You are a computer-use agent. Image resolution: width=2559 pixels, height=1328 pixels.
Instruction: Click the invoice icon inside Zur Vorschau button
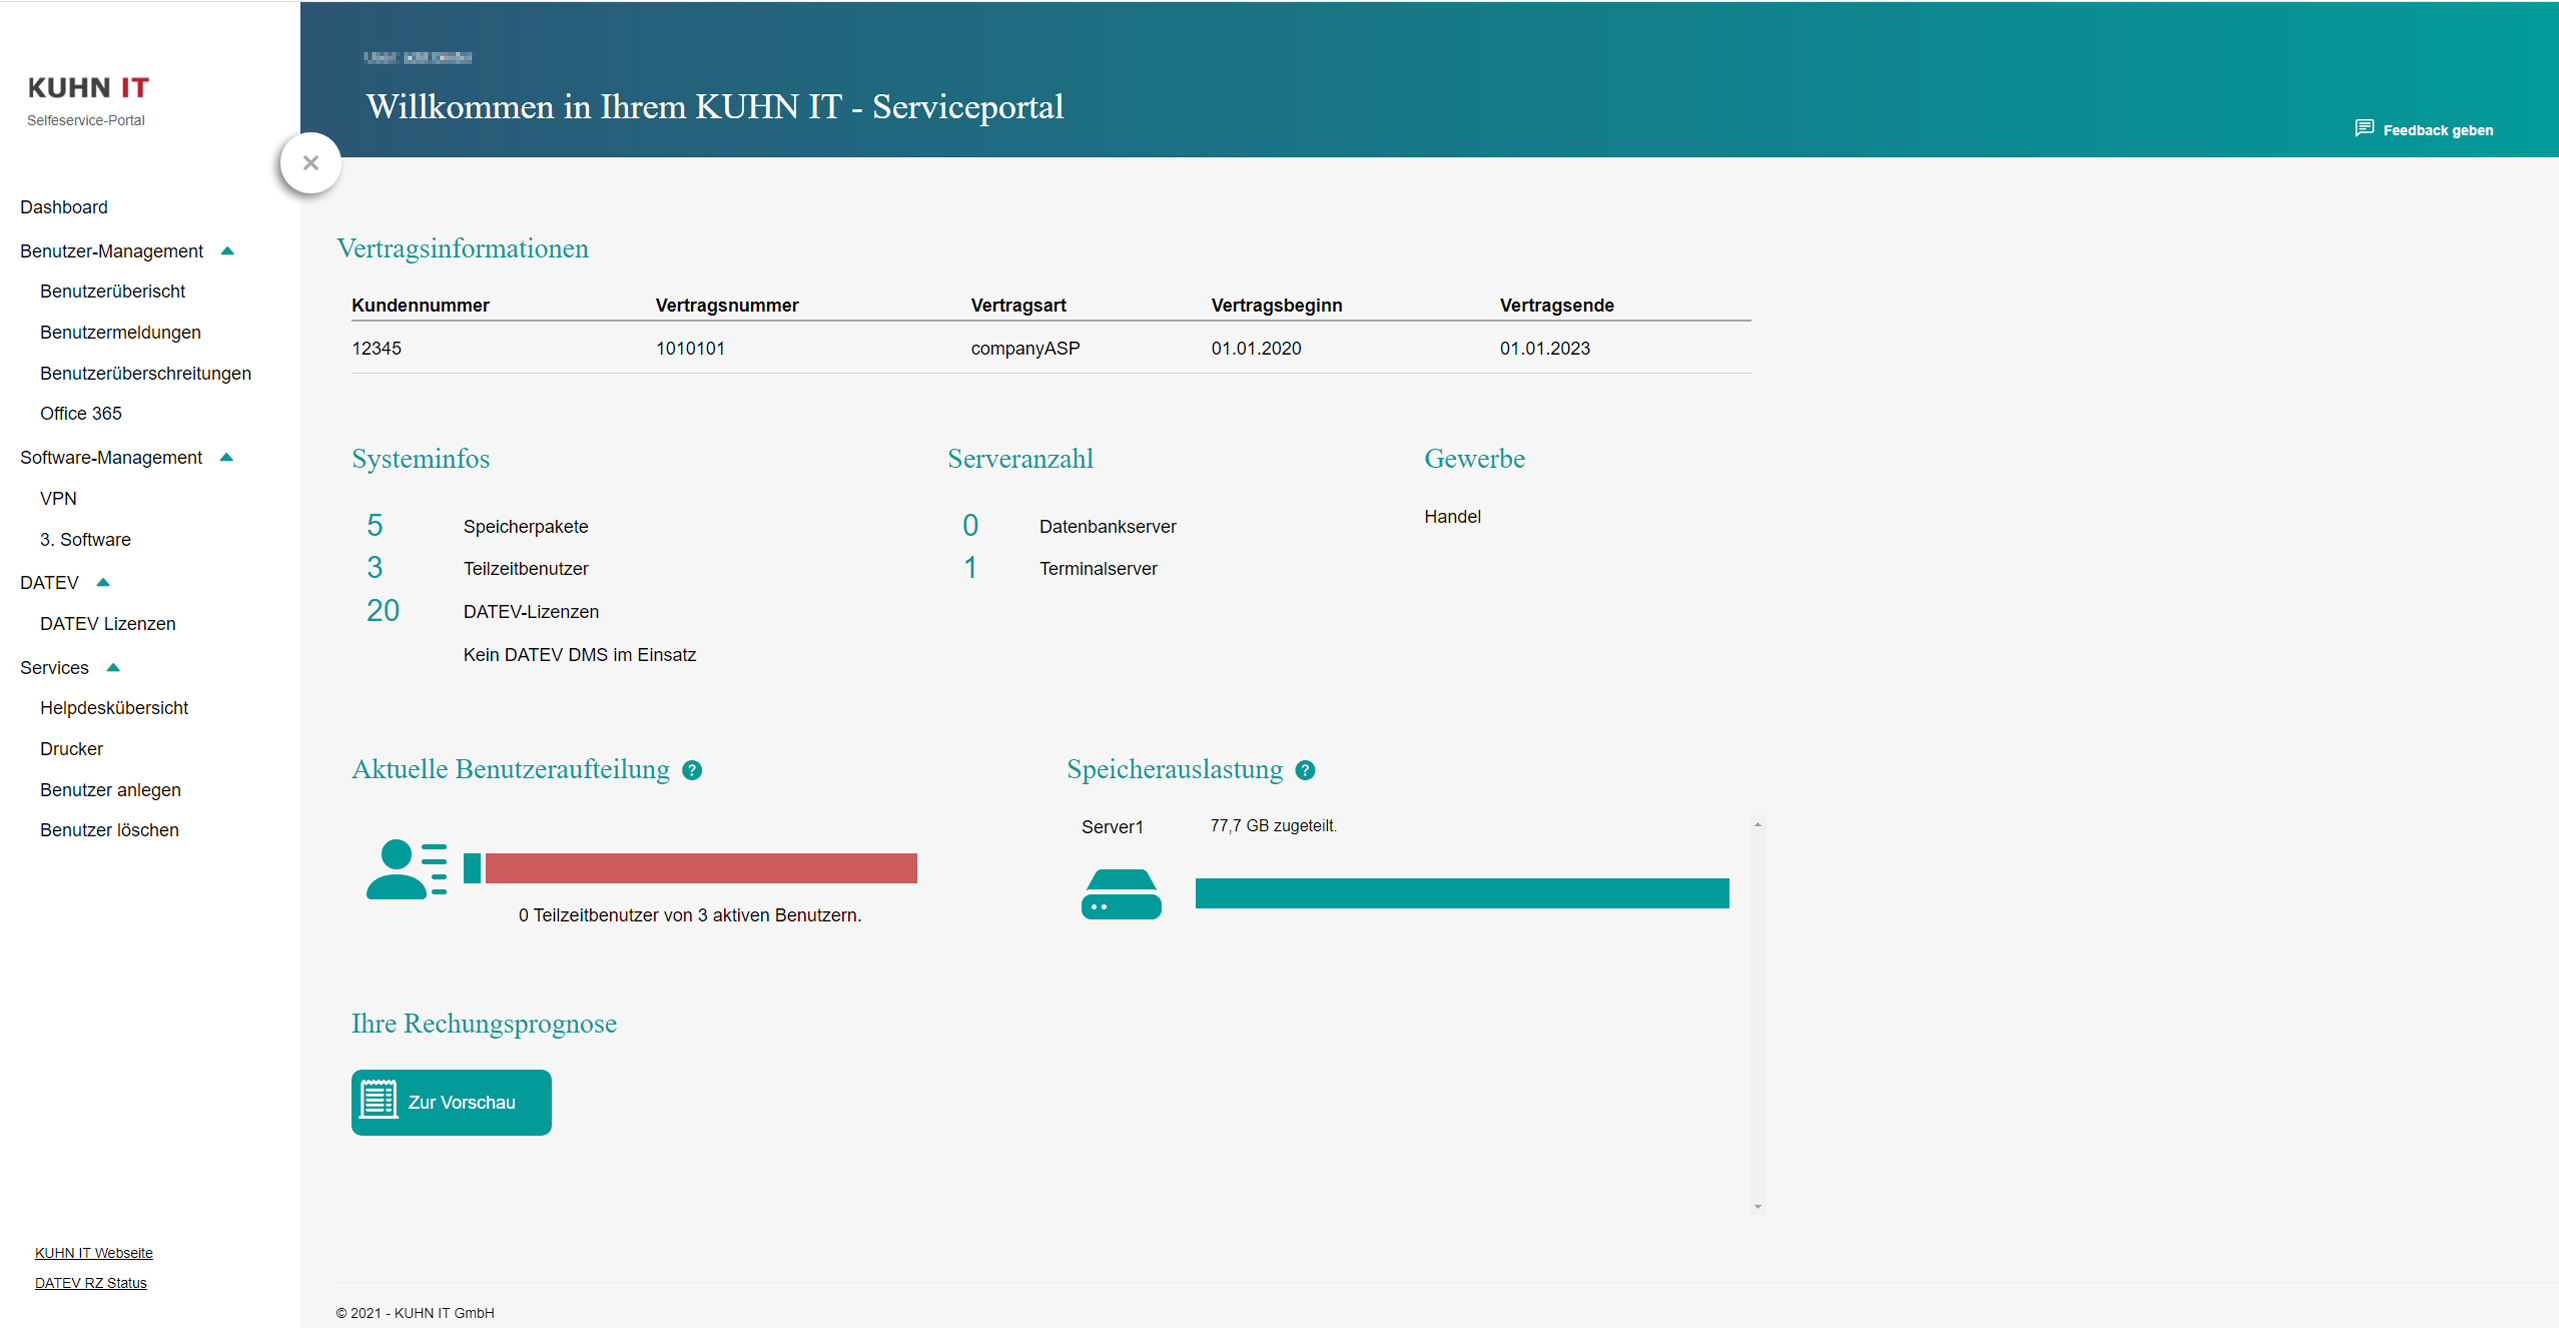coord(378,1101)
